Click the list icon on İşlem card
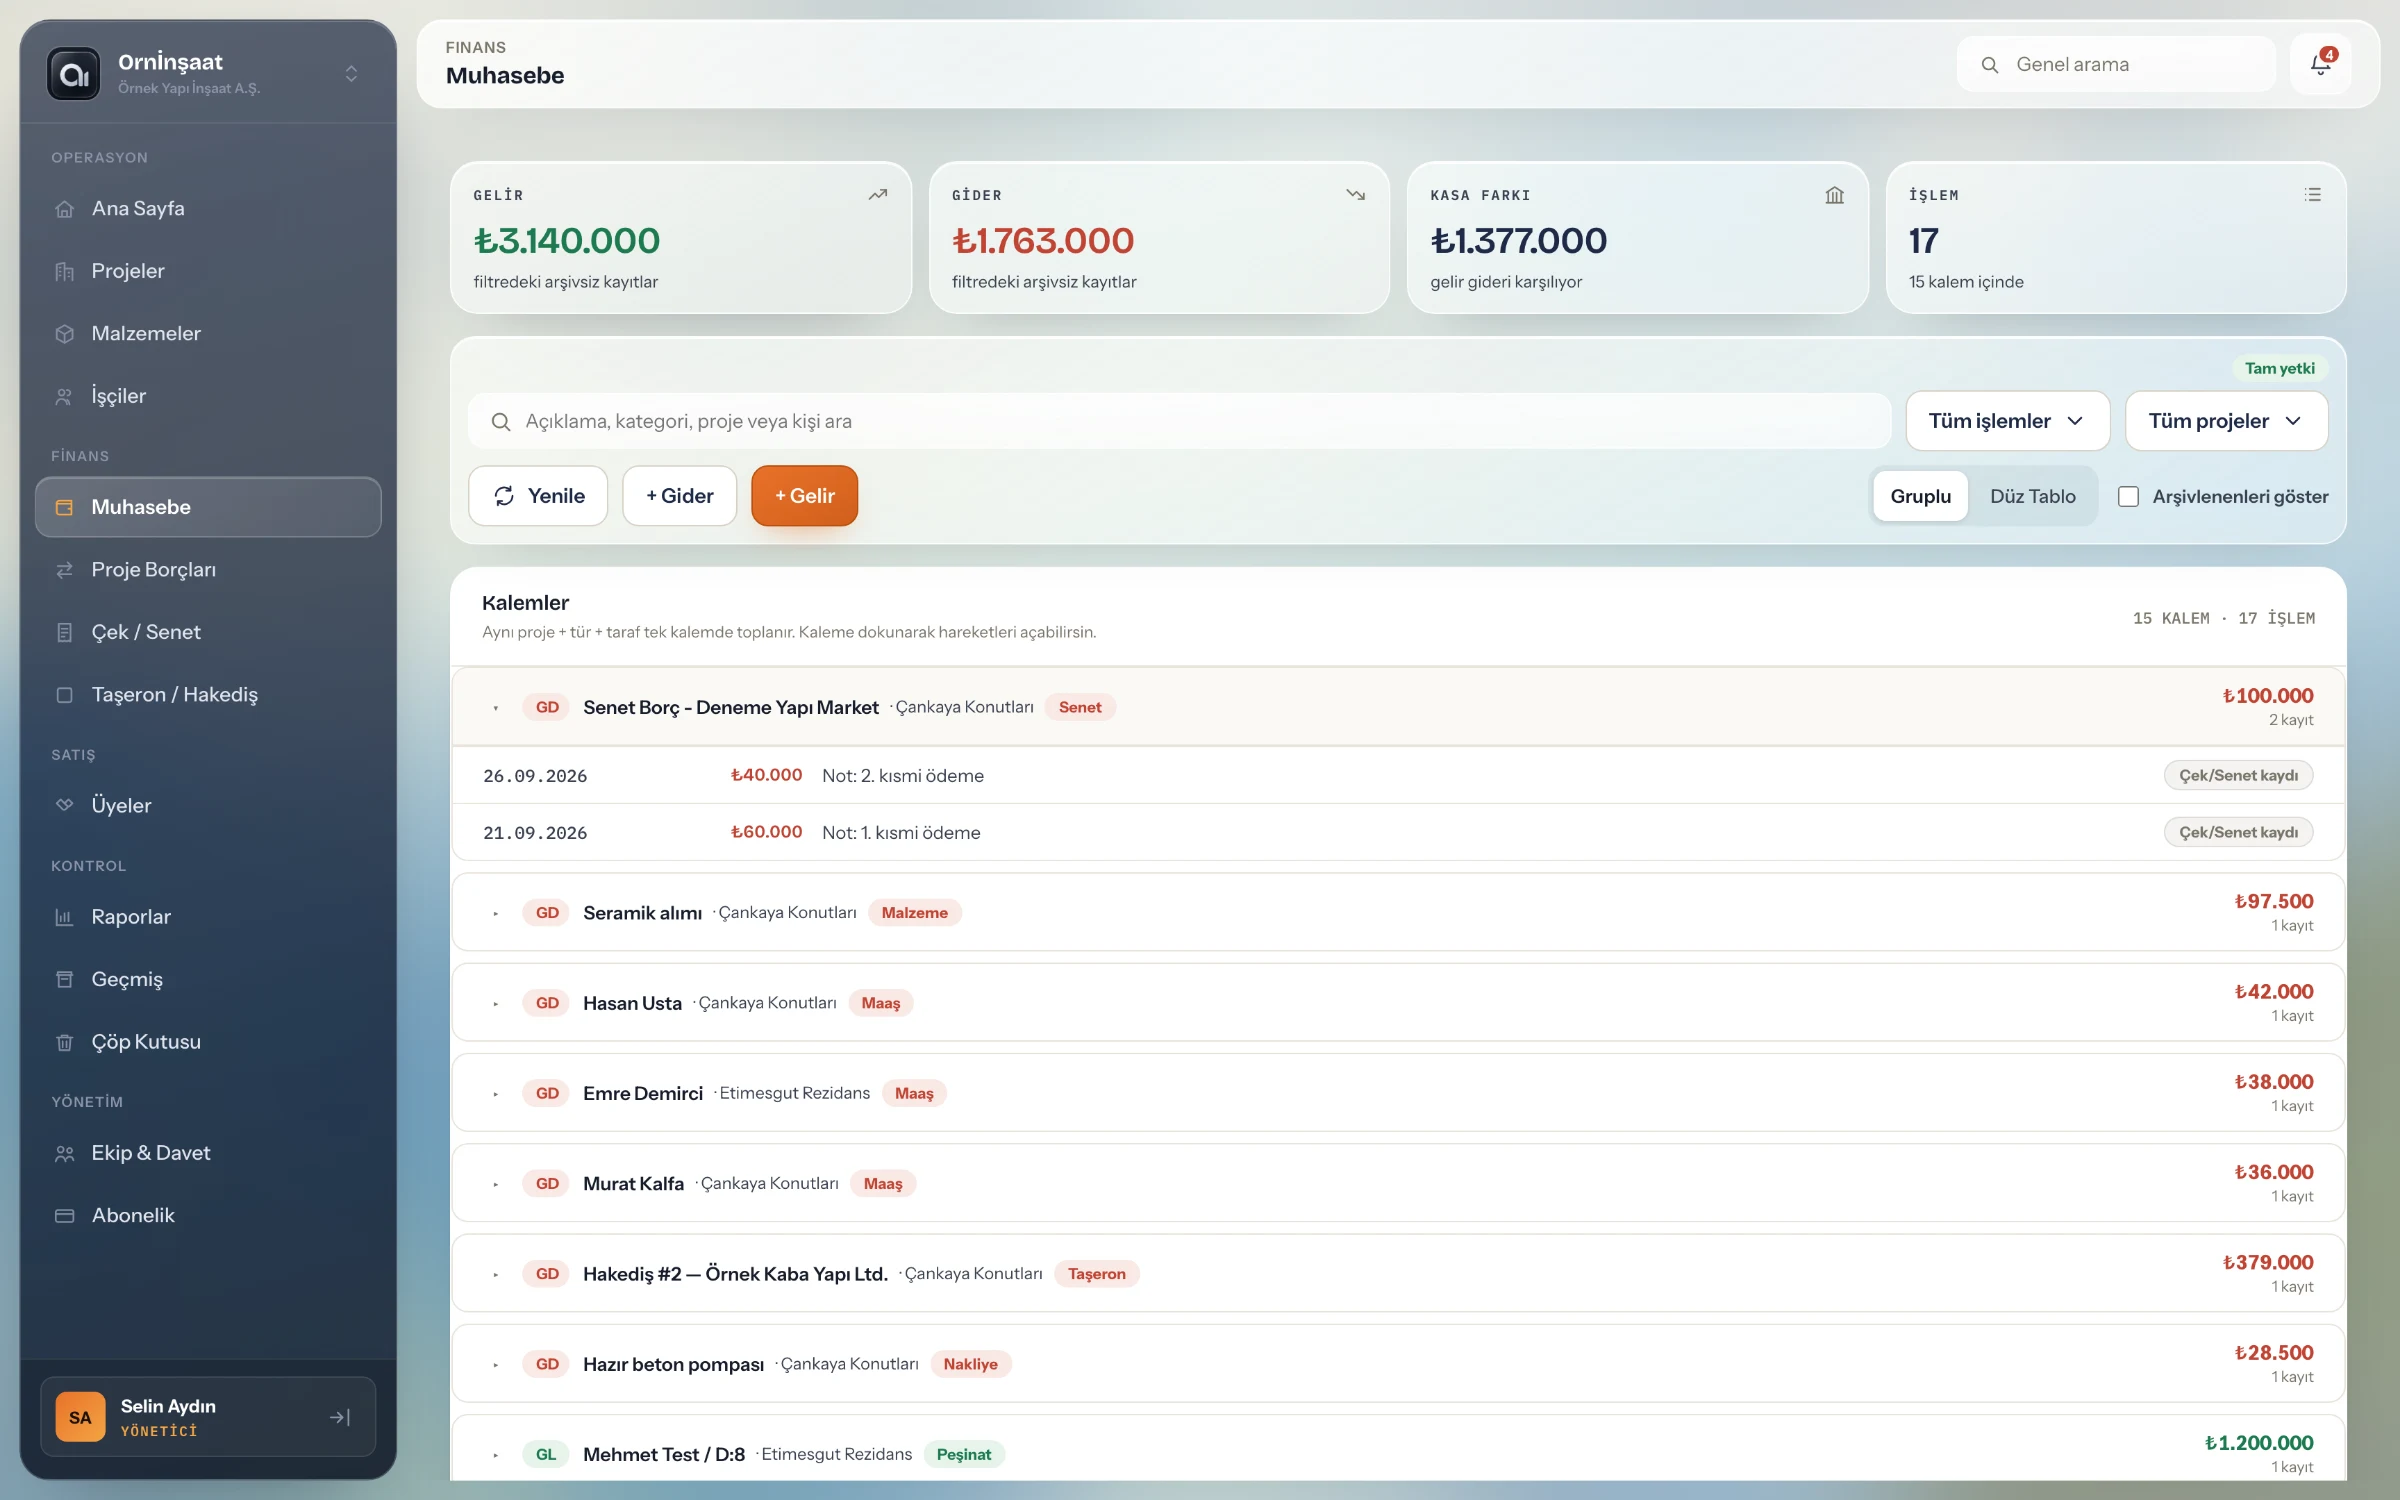The width and height of the screenshot is (2400, 1500). (2312, 195)
